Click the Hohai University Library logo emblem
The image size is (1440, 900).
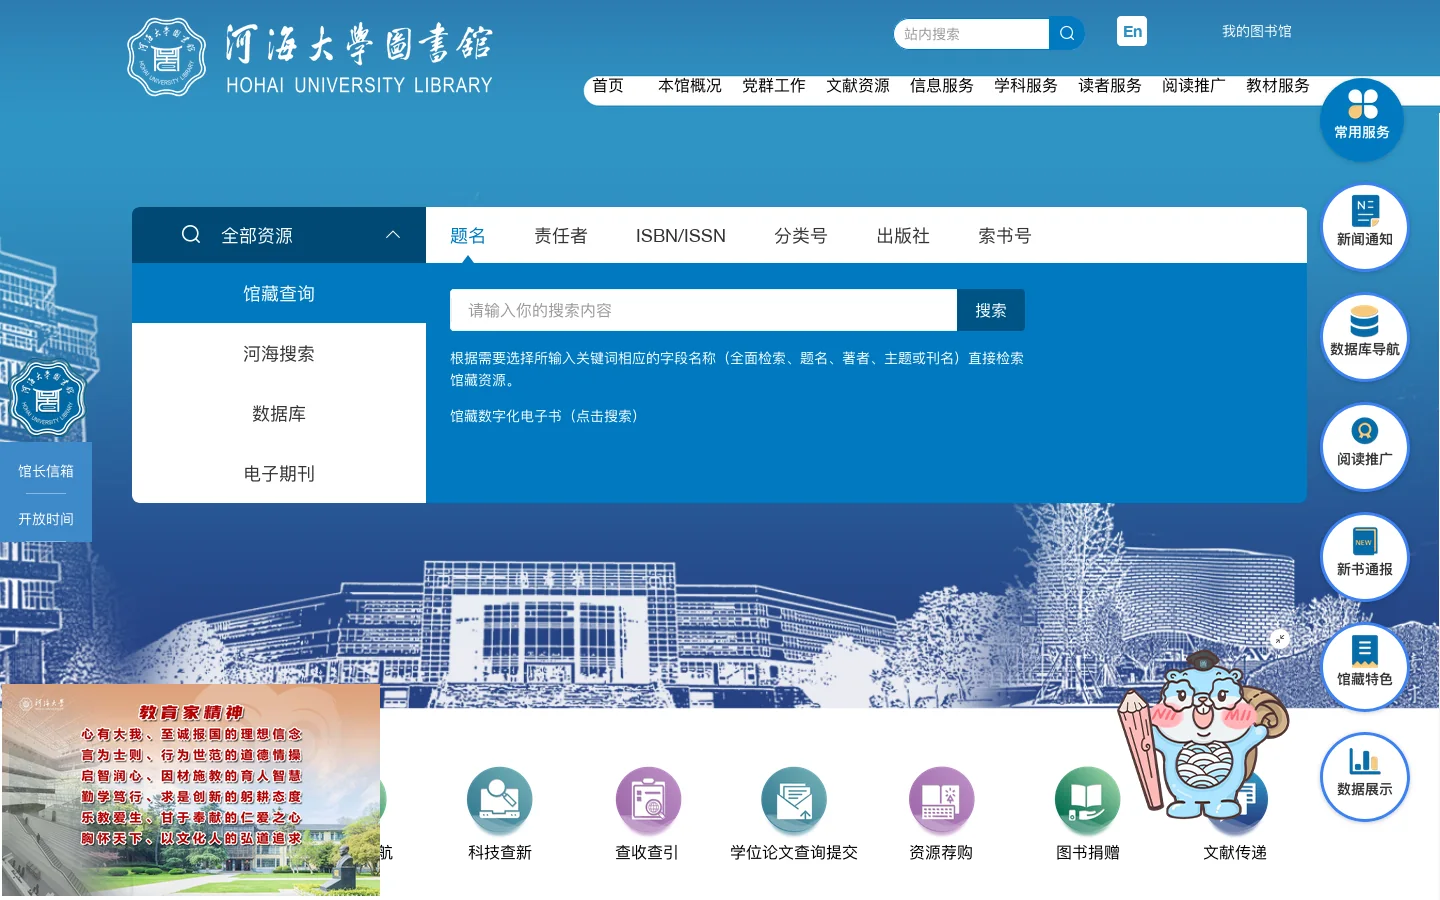pyautogui.click(x=167, y=57)
